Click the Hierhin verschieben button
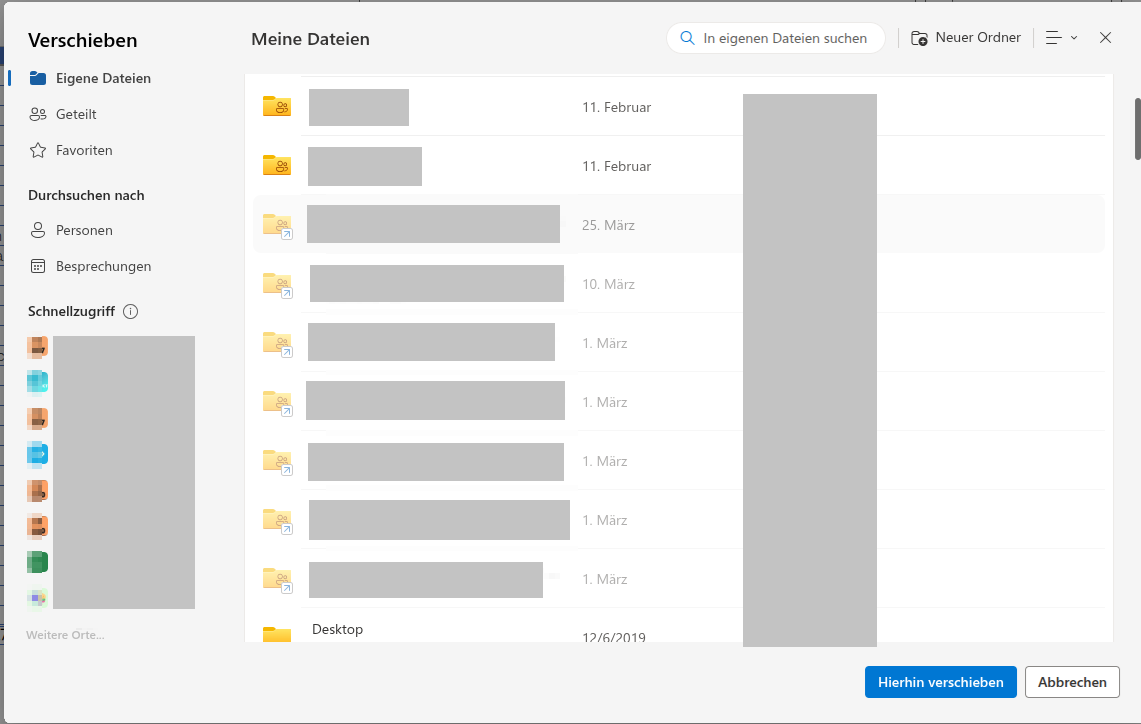 pos(940,682)
